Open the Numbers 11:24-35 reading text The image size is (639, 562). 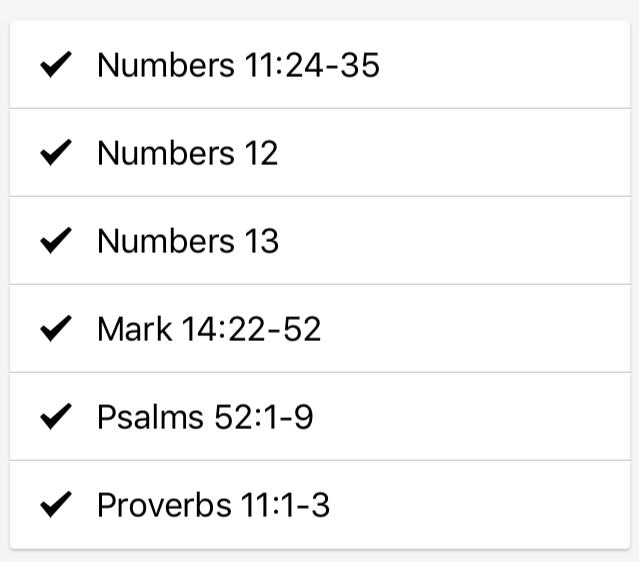[x=238, y=65]
